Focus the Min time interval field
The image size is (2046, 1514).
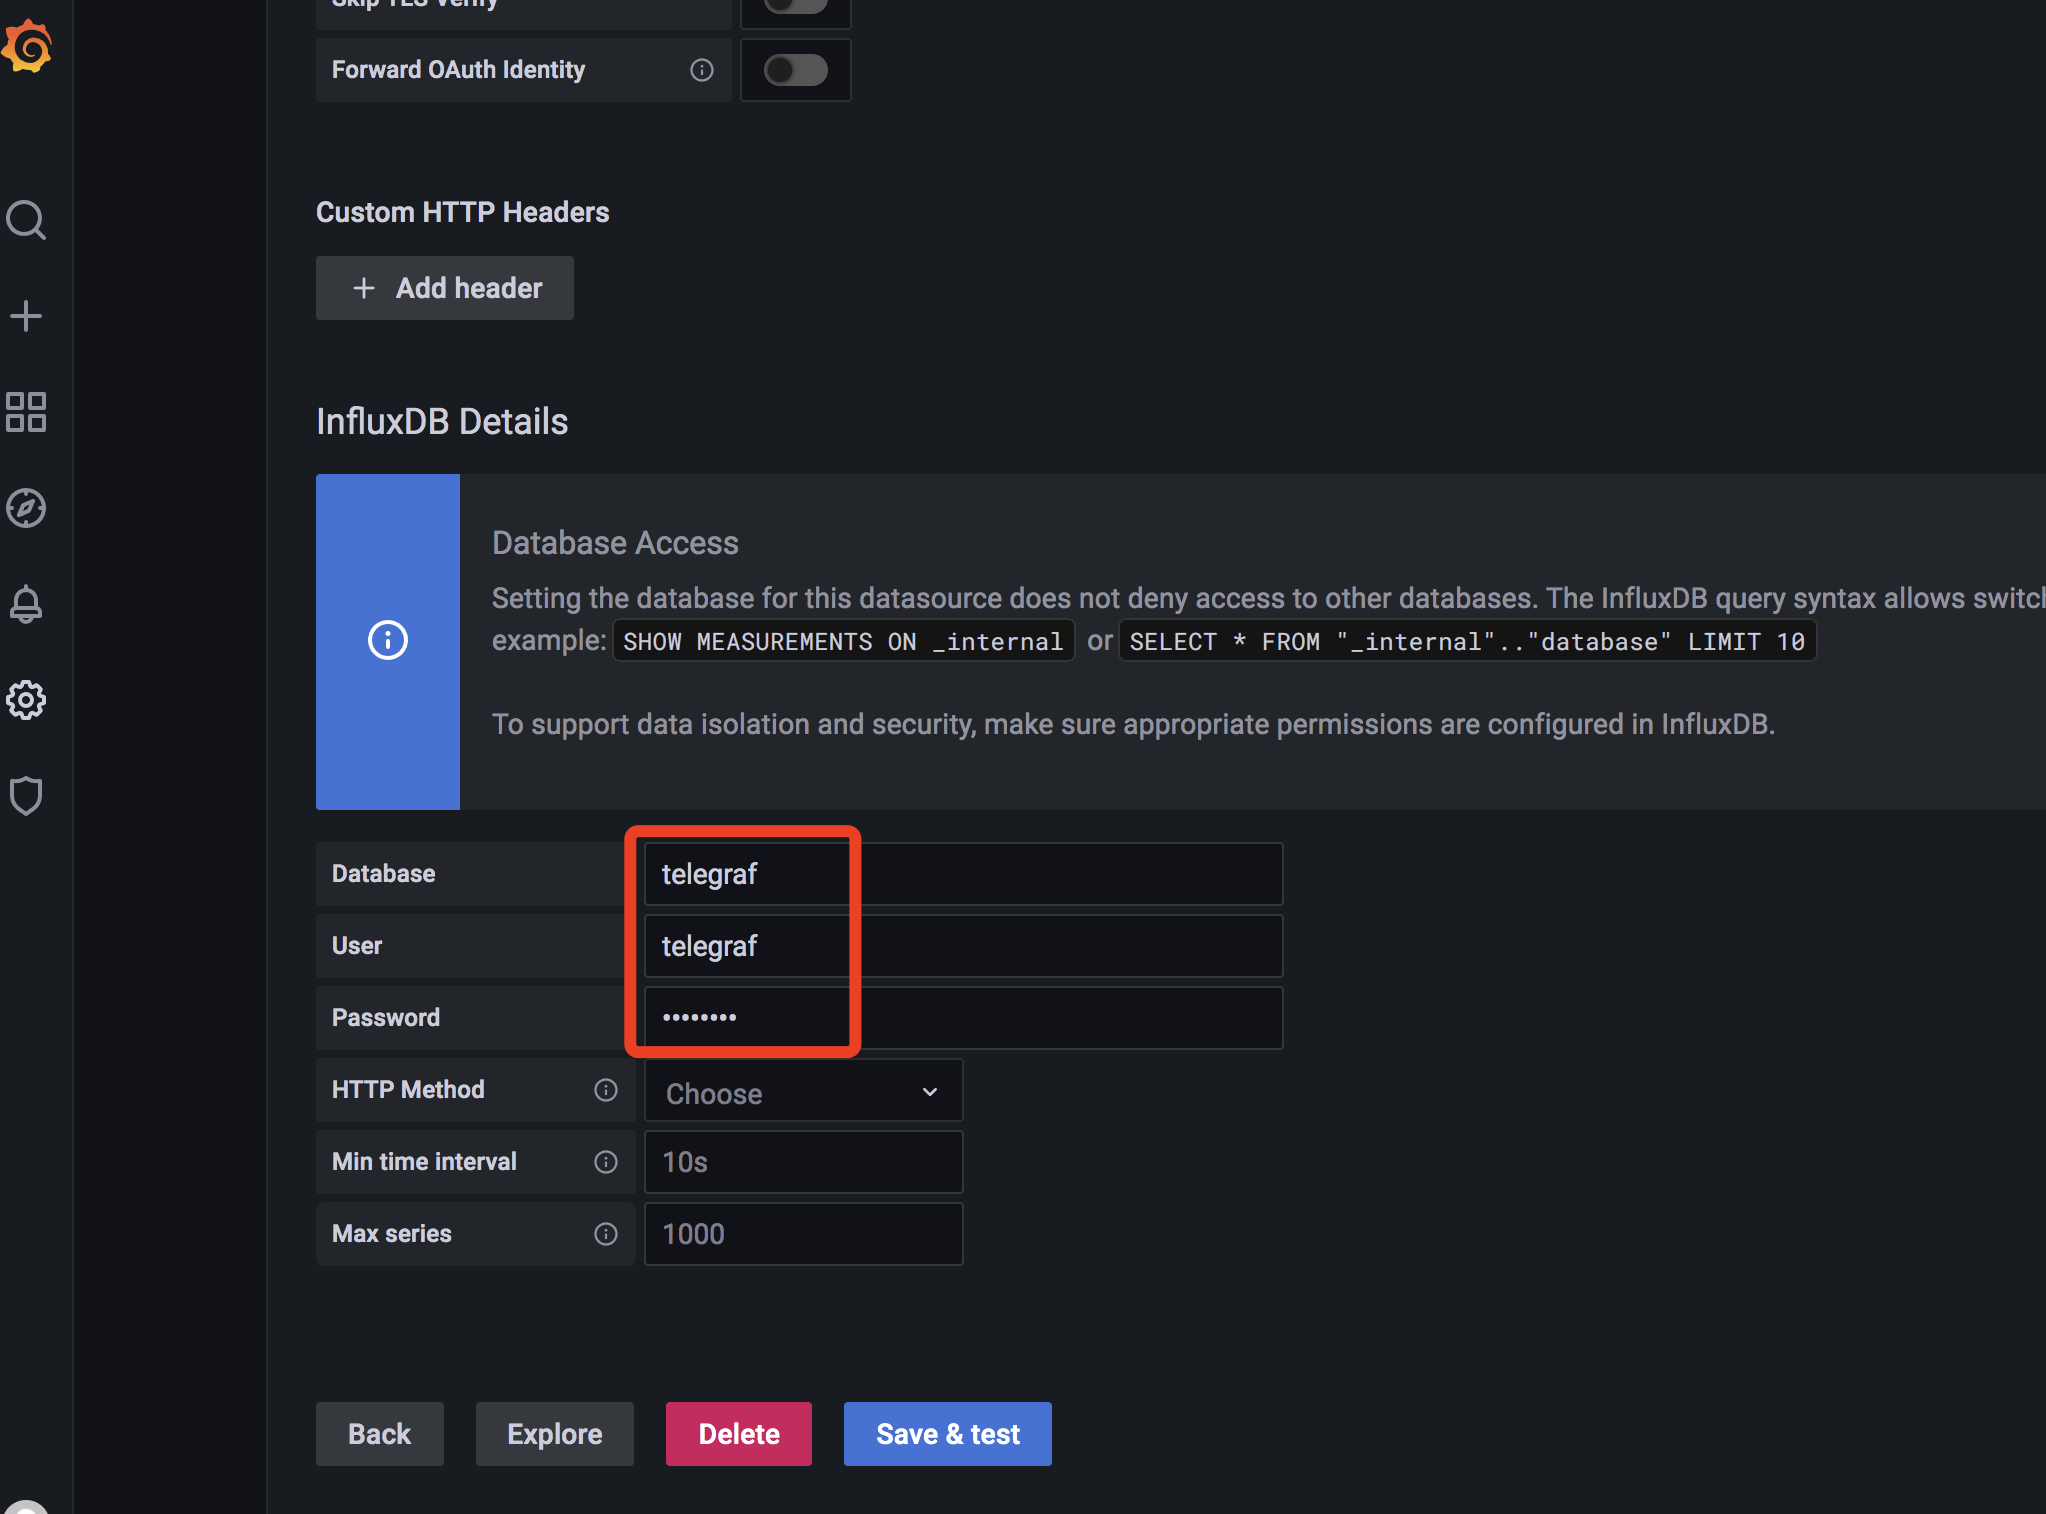pyautogui.click(x=804, y=1162)
